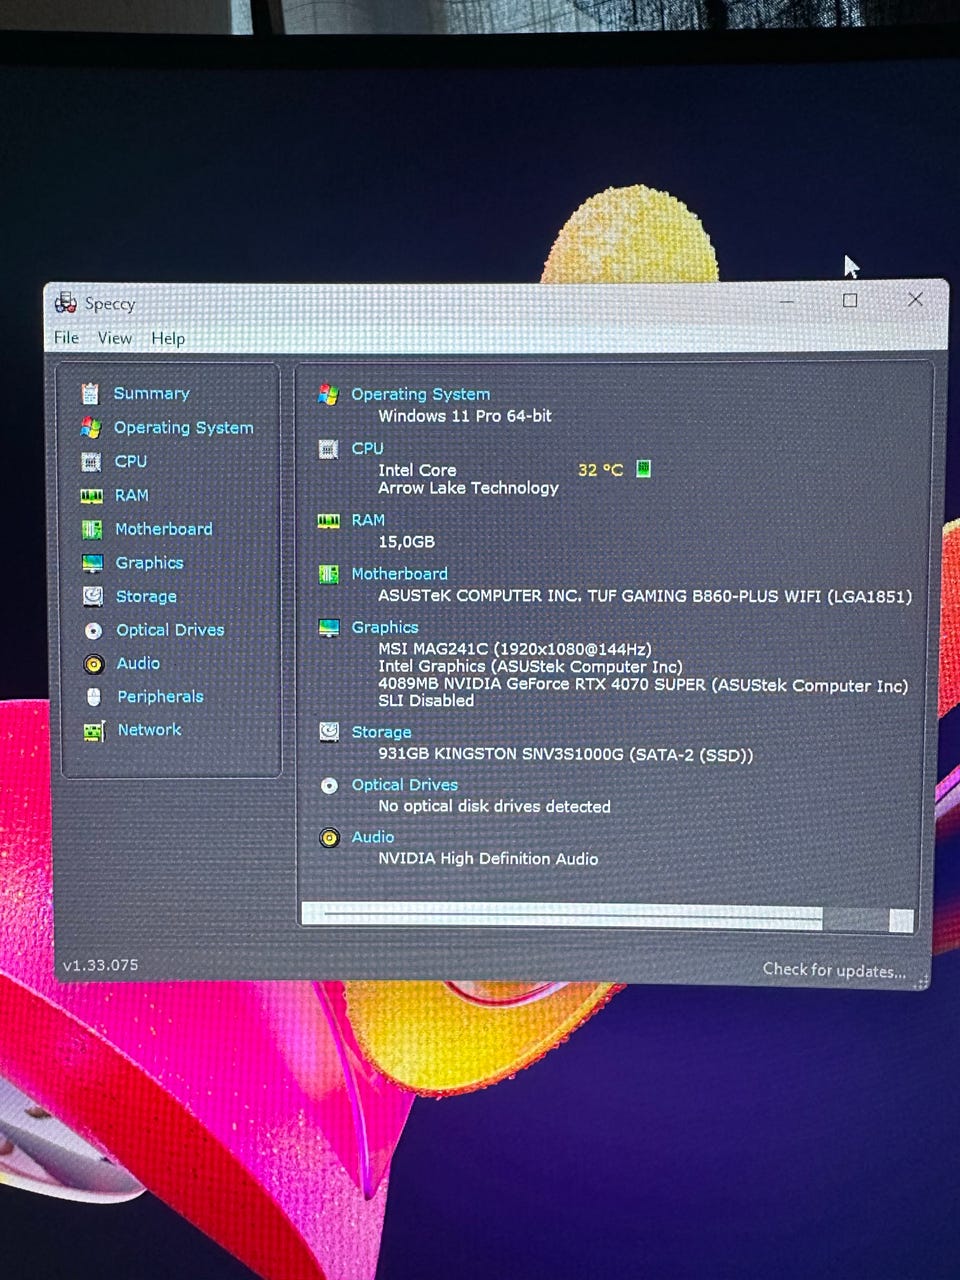Click the Optical Drives disc icon in sidebar
960x1280 pixels.
pyautogui.click(x=93, y=630)
